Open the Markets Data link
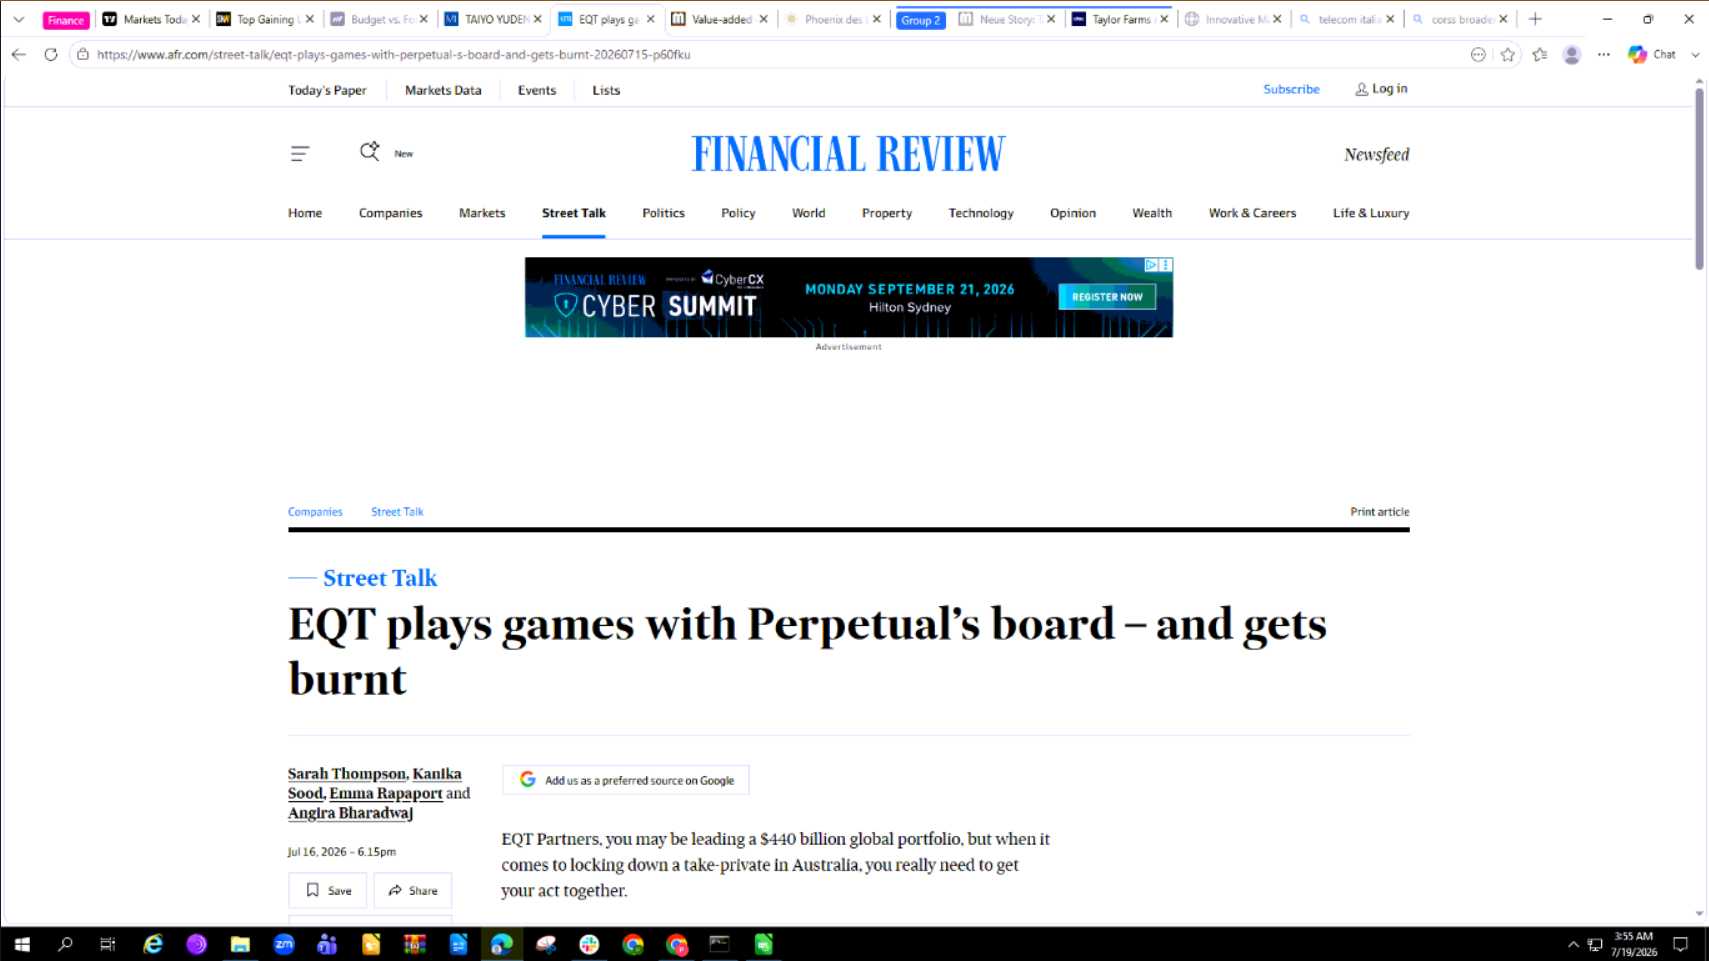The width and height of the screenshot is (1709, 961). 443,90
